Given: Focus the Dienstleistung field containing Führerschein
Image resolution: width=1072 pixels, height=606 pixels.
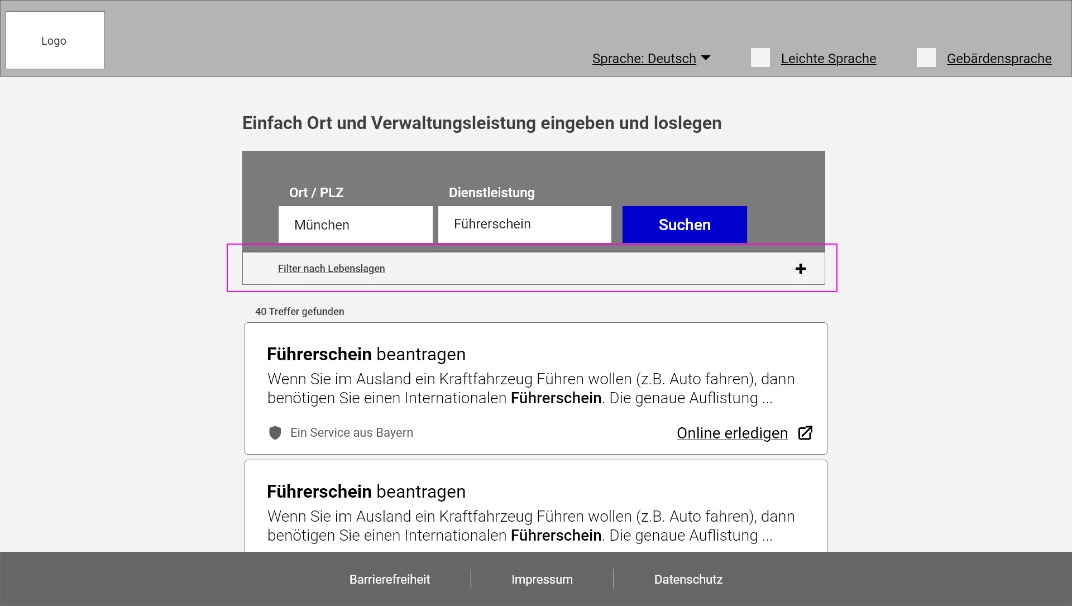Looking at the screenshot, I should coord(524,224).
